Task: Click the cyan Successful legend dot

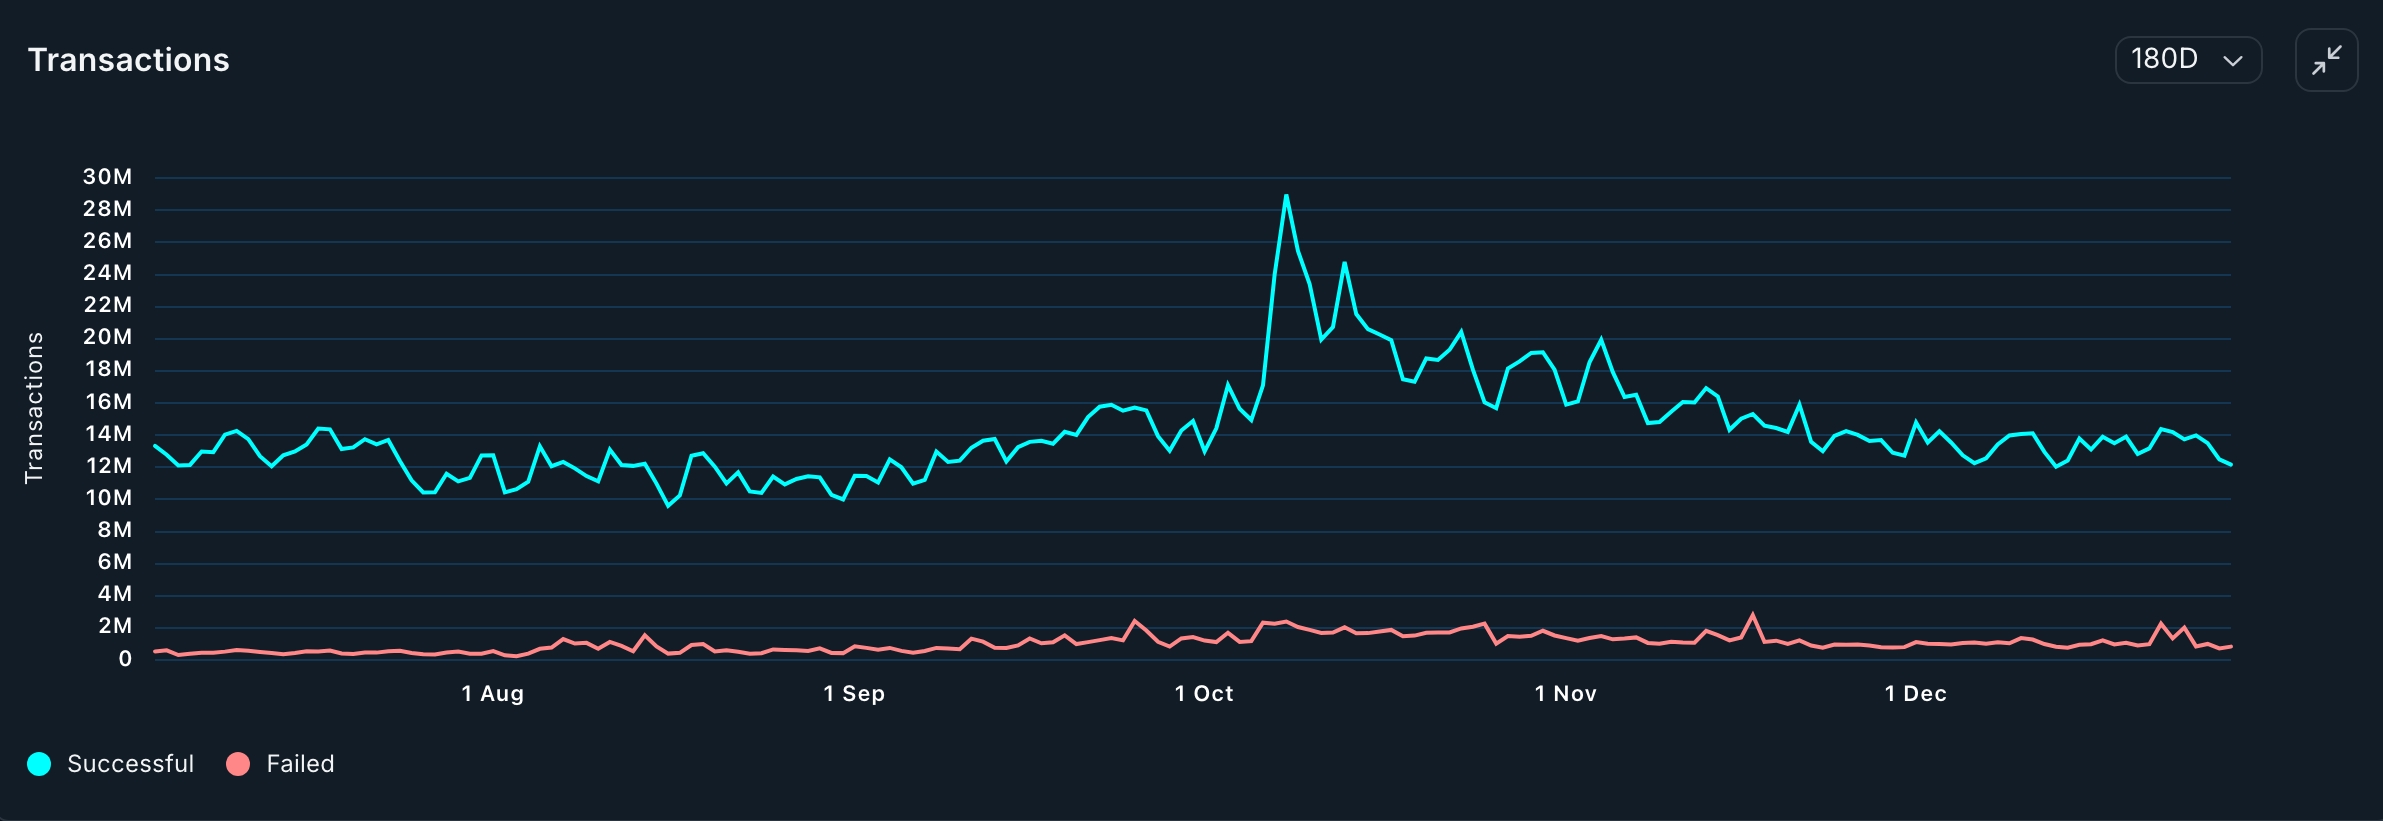Action: (39, 764)
